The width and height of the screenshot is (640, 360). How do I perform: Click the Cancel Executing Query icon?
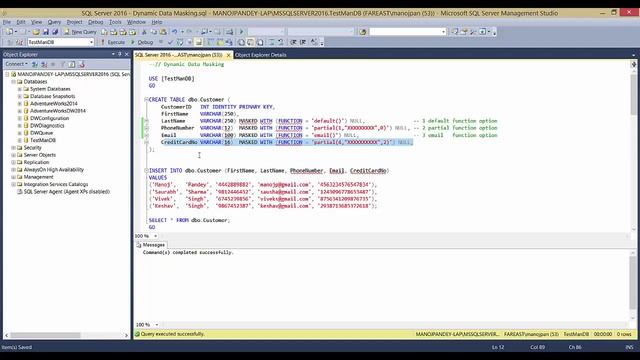[x=161, y=42]
